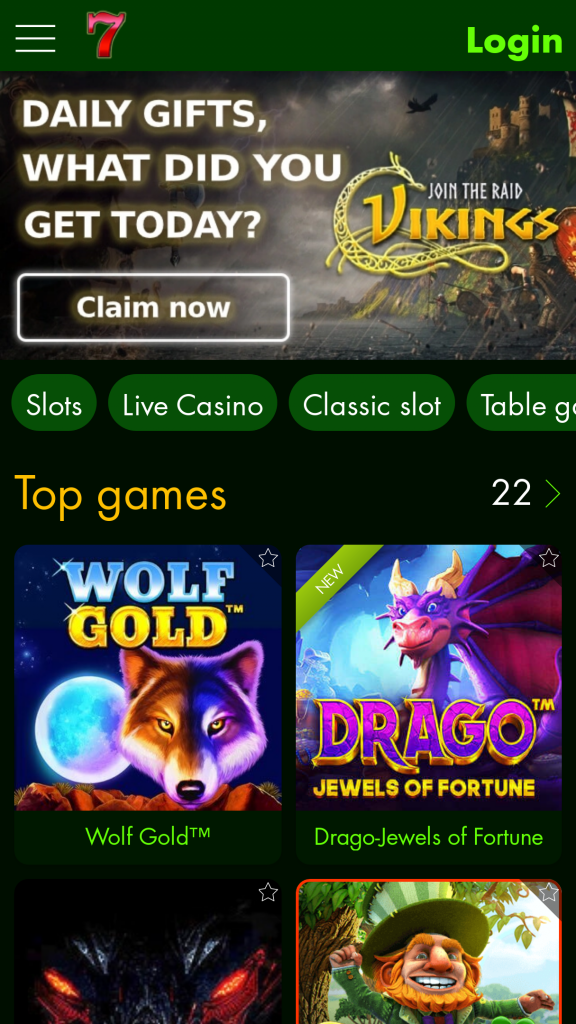This screenshot has height=1024, width=576.
Task: Open the Table games category
Action: tap(521, 403)
